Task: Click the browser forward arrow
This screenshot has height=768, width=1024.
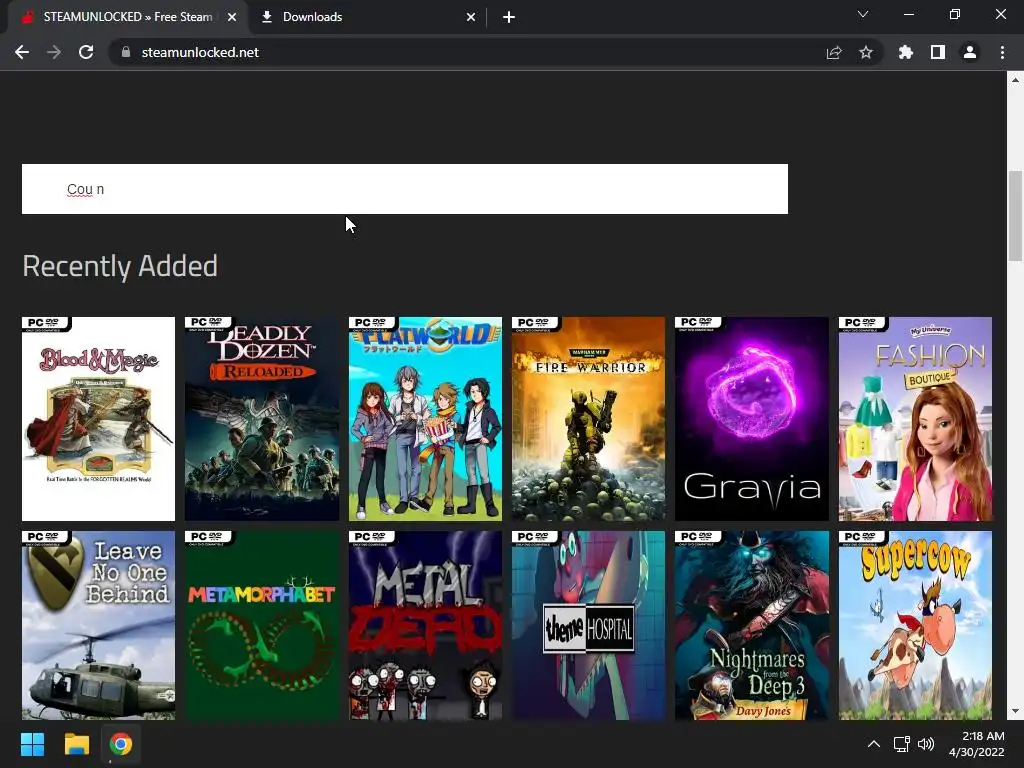Action: pos(54,52)
